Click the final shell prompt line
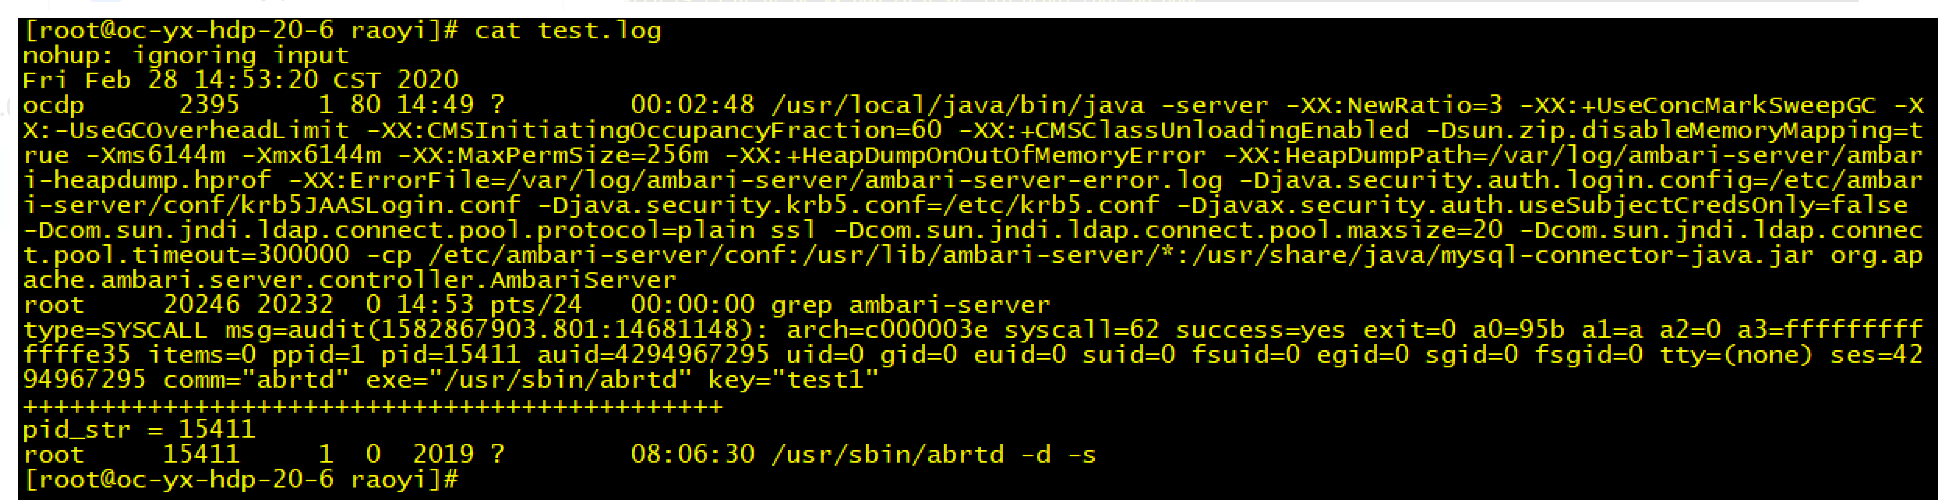Viewport: 1946px width, 500px height. [240, 480]
